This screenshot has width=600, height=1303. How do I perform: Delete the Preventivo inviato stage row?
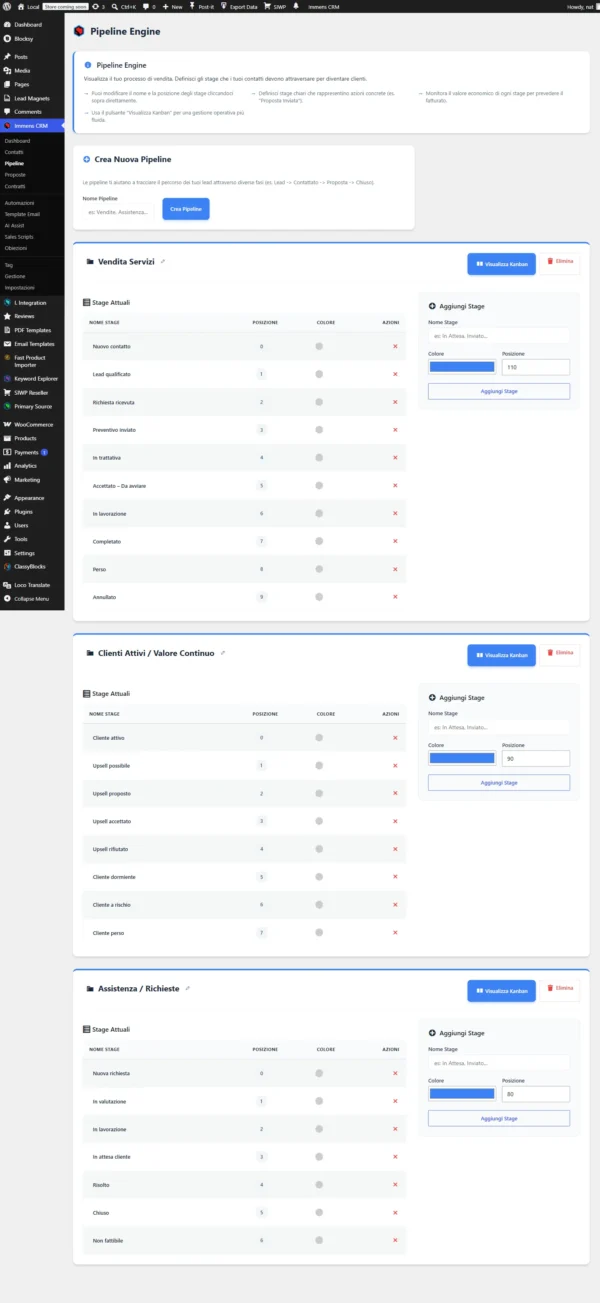(x=395, y=430)
